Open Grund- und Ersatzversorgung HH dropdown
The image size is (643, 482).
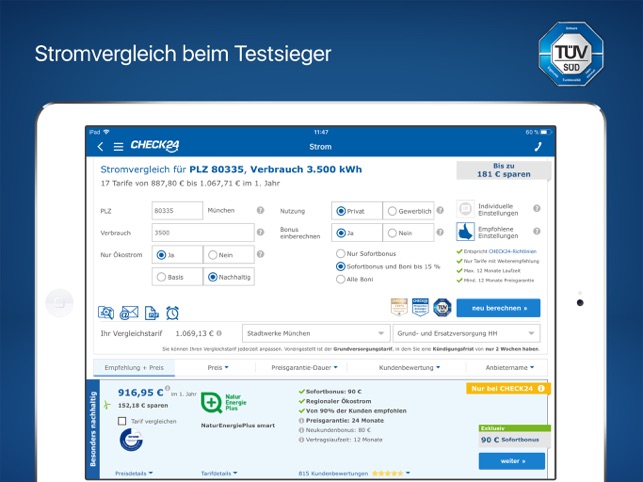[x=466, y=333]
